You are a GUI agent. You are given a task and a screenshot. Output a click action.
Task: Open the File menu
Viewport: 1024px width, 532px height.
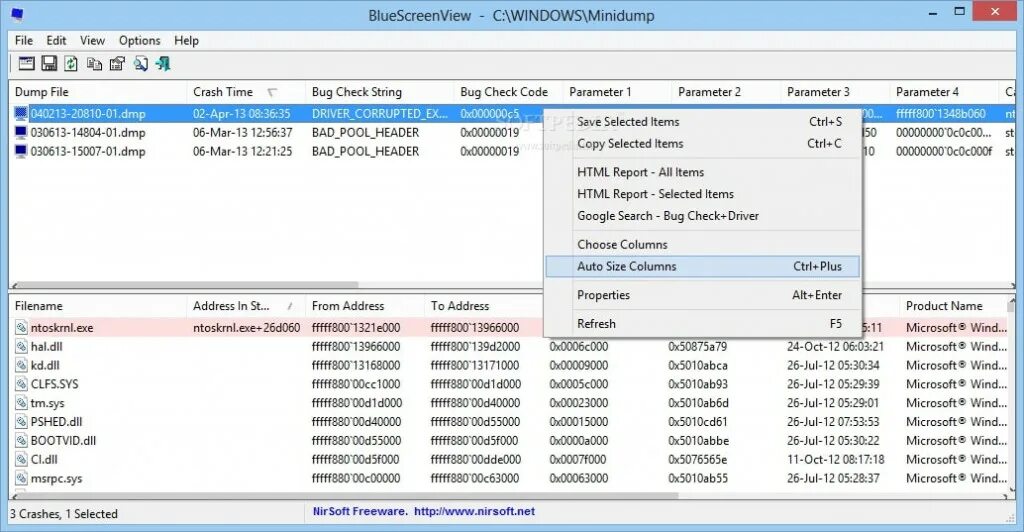pyautogui.click(x=24, y=40)
